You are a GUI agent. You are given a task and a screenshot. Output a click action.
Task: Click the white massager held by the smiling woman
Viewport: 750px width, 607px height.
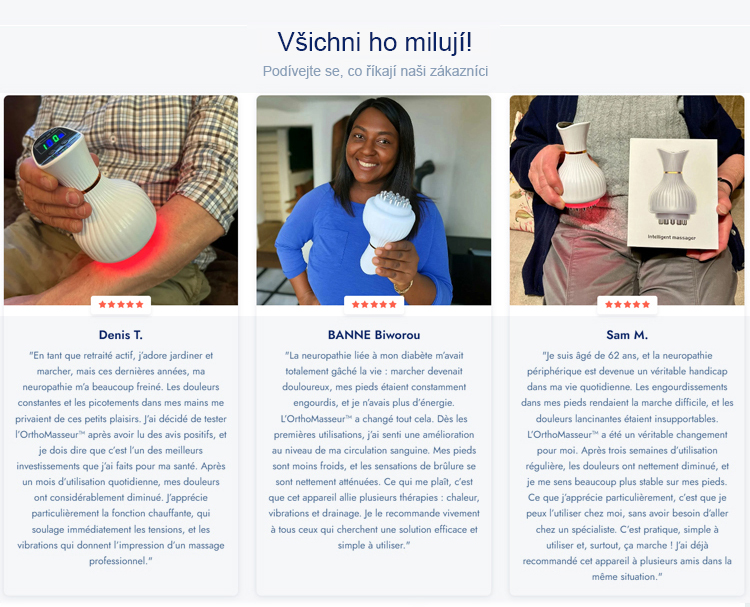[x=387, y=230]
